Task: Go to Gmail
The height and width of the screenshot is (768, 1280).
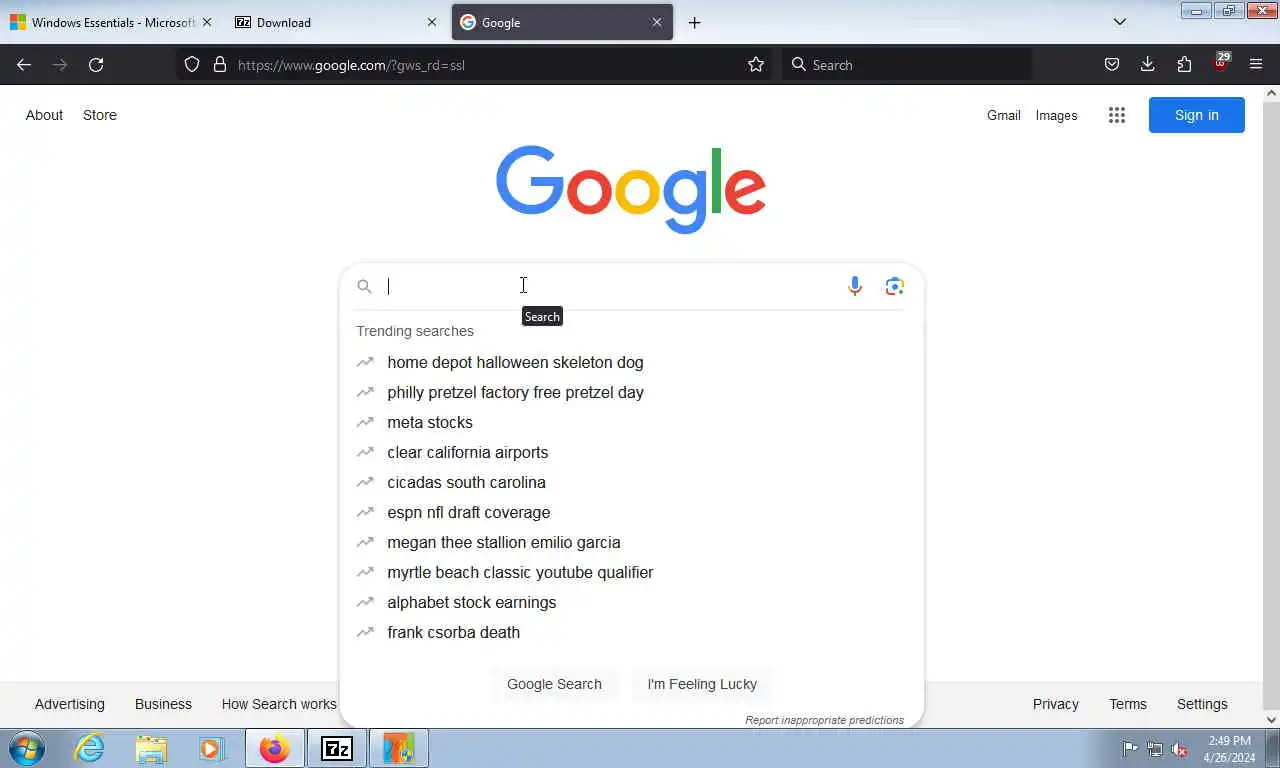Action: (1004, 115)
